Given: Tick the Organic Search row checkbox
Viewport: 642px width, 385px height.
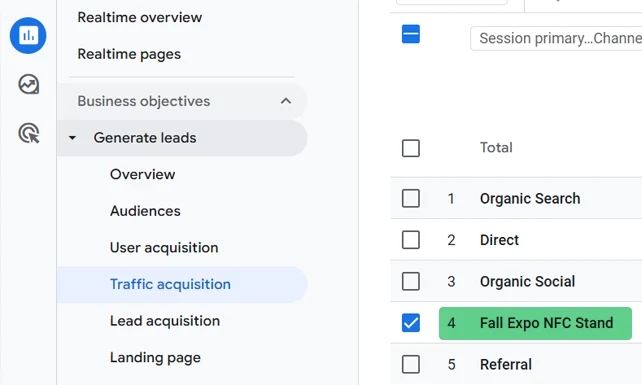Looking at the screenshot, I should (411, 198).
